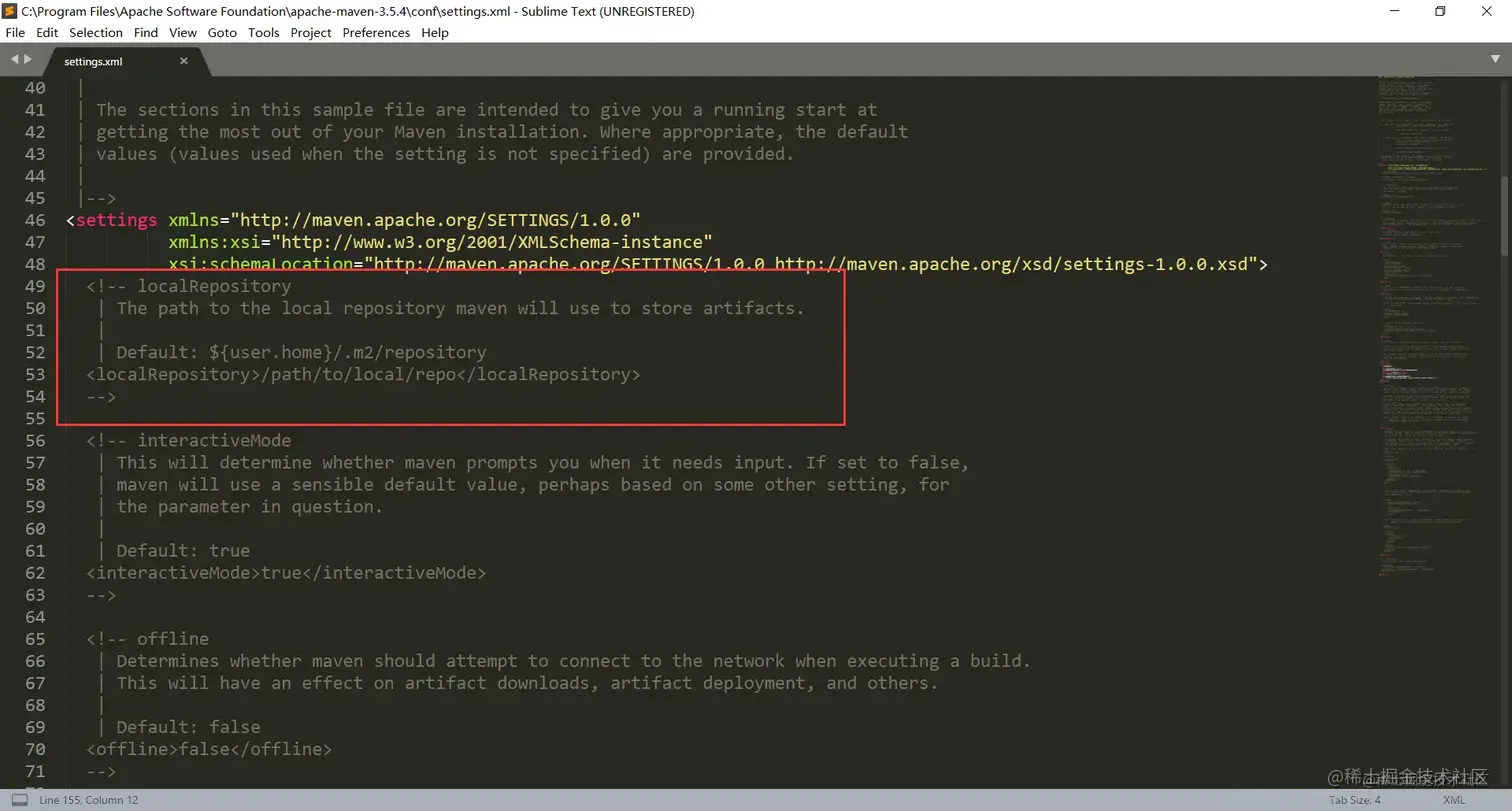Viewport: 1512px width, 811px height.
Task: Click '<!-- interactiveMode' comment text
Action: click(189, 440)
